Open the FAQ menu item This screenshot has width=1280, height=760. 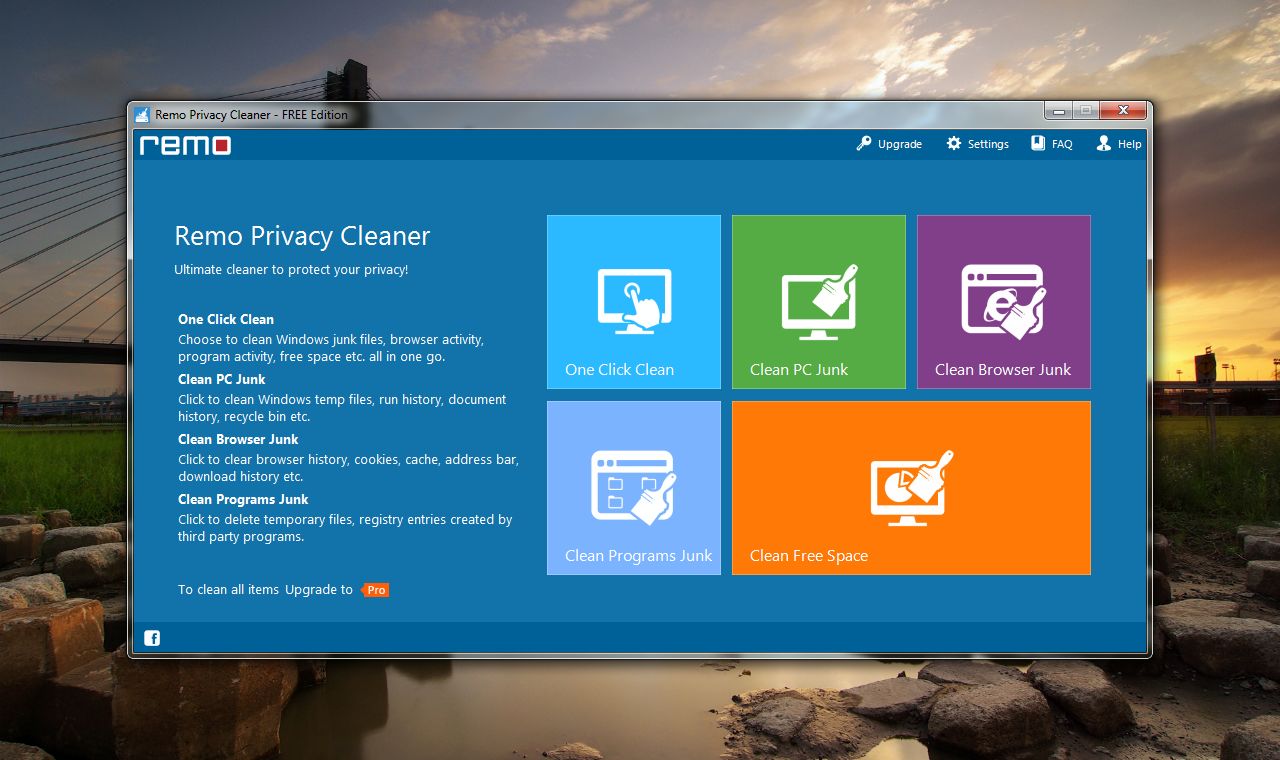(1051, 144)
